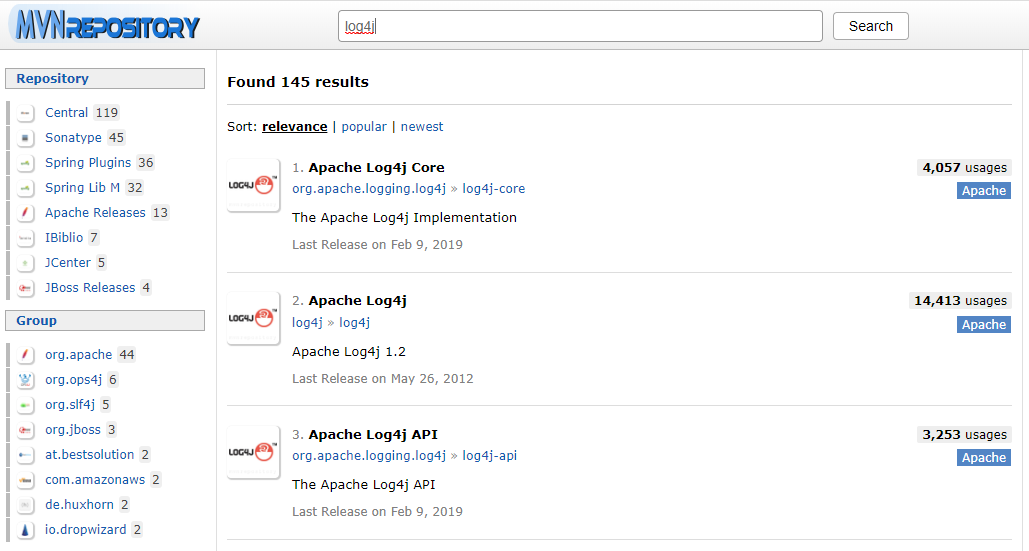Focus the log4j search input field
1029x551 pixels.
[x=580, y=26]
